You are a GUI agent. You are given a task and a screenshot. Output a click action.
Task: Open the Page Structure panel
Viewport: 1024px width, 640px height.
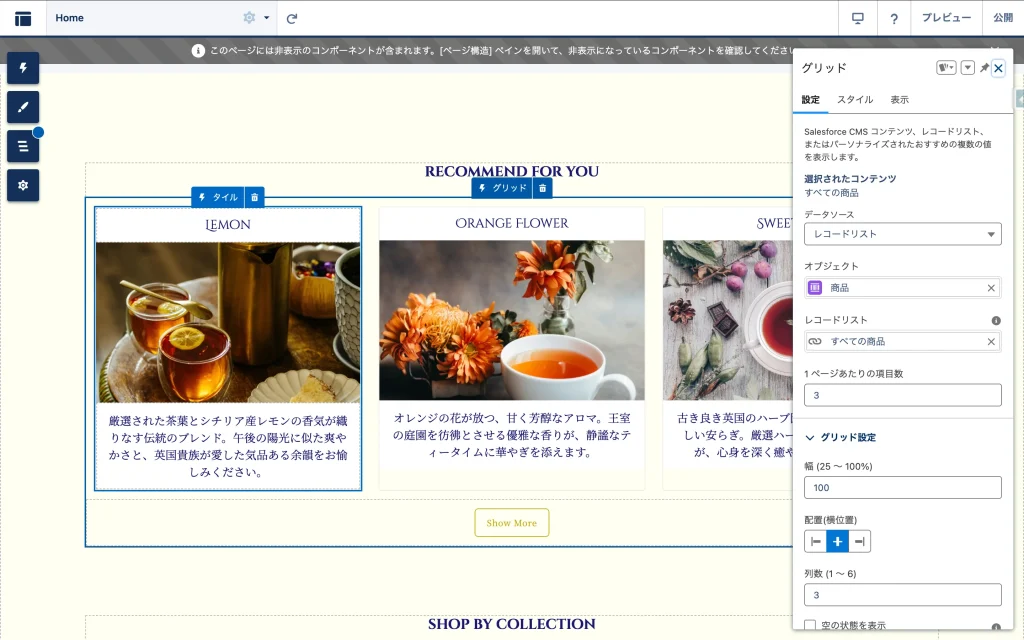point(23,146)
